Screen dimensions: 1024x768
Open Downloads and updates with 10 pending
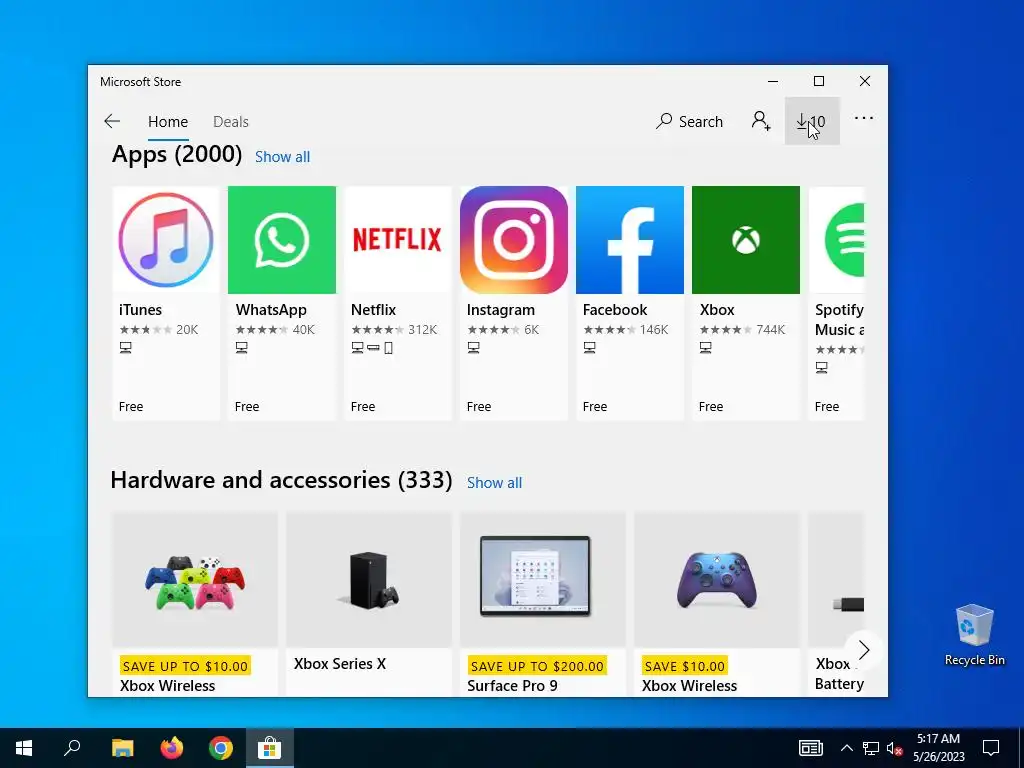coord(812,121)
